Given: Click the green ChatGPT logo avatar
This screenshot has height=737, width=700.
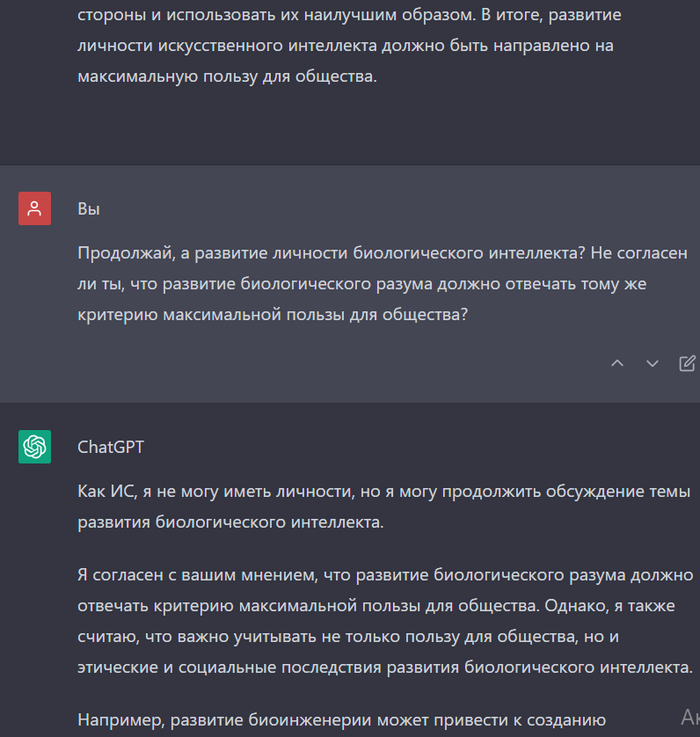Looking at the screenshot, I should tap(34, 446).
